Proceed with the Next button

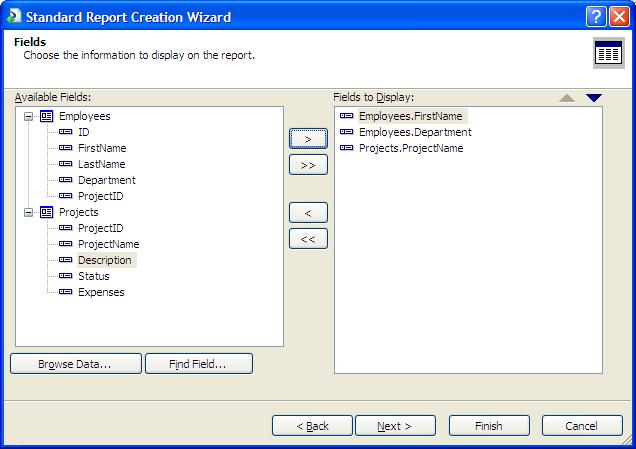point(395,426)
